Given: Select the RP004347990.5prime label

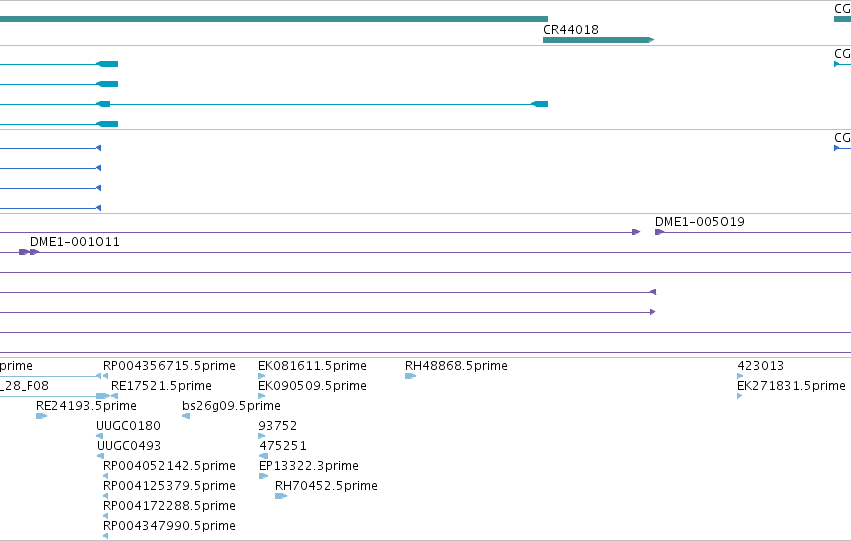Looking at the screenshot, I should click(x=169, y=526).
